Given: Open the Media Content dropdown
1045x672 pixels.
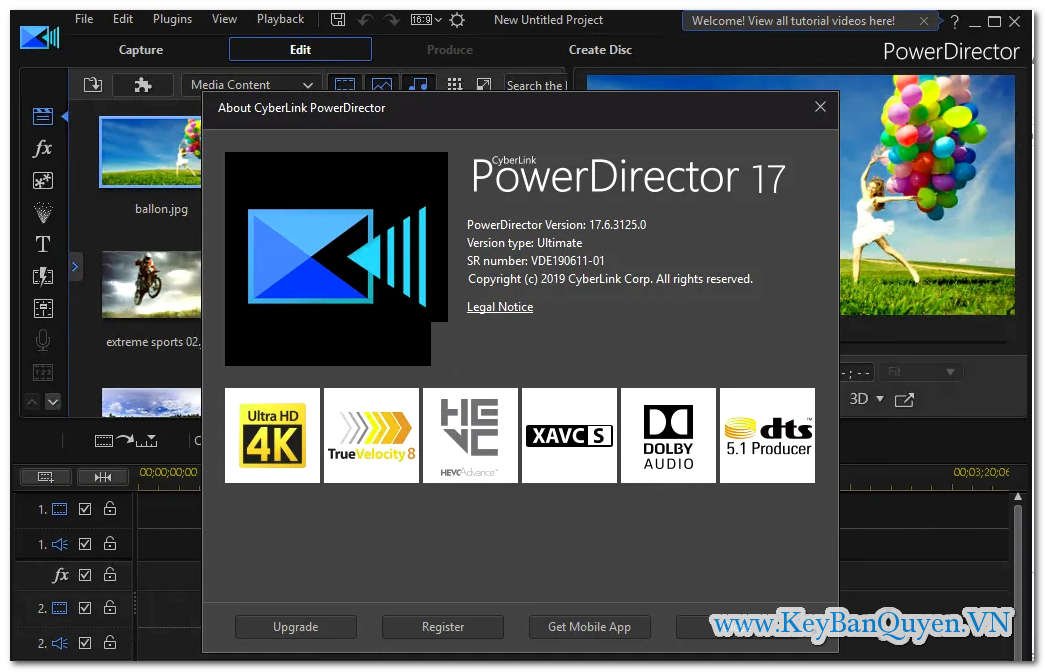Looking at the screenshot, I should coord(251,85).
